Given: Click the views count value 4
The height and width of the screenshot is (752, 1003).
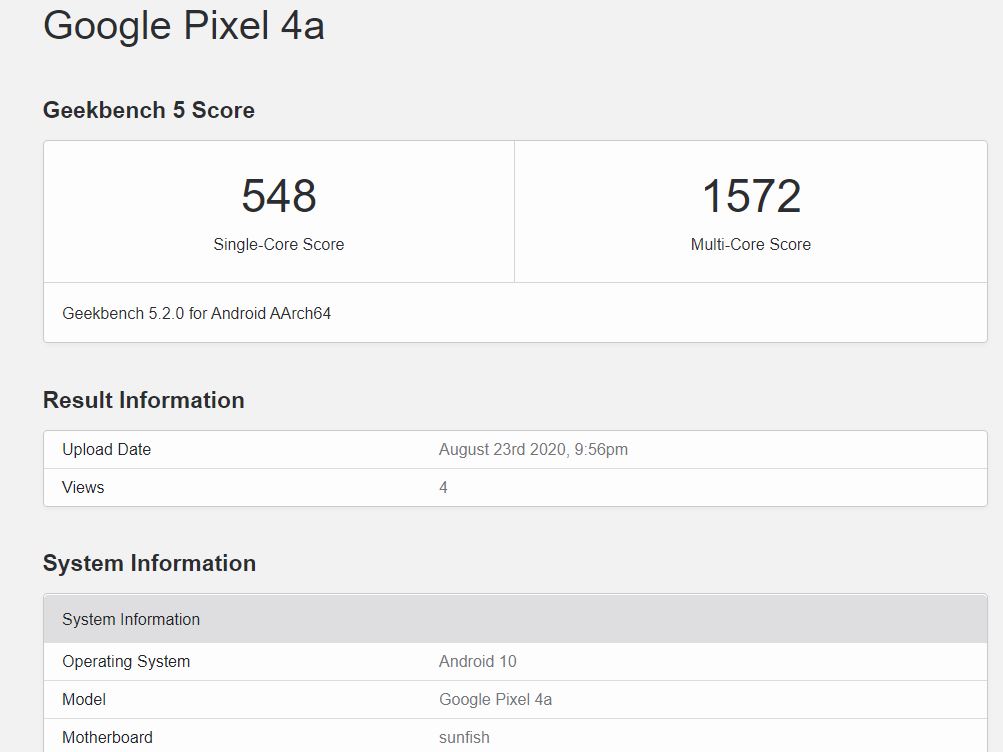Looking at the screenshot, I should tap(443, 487).
